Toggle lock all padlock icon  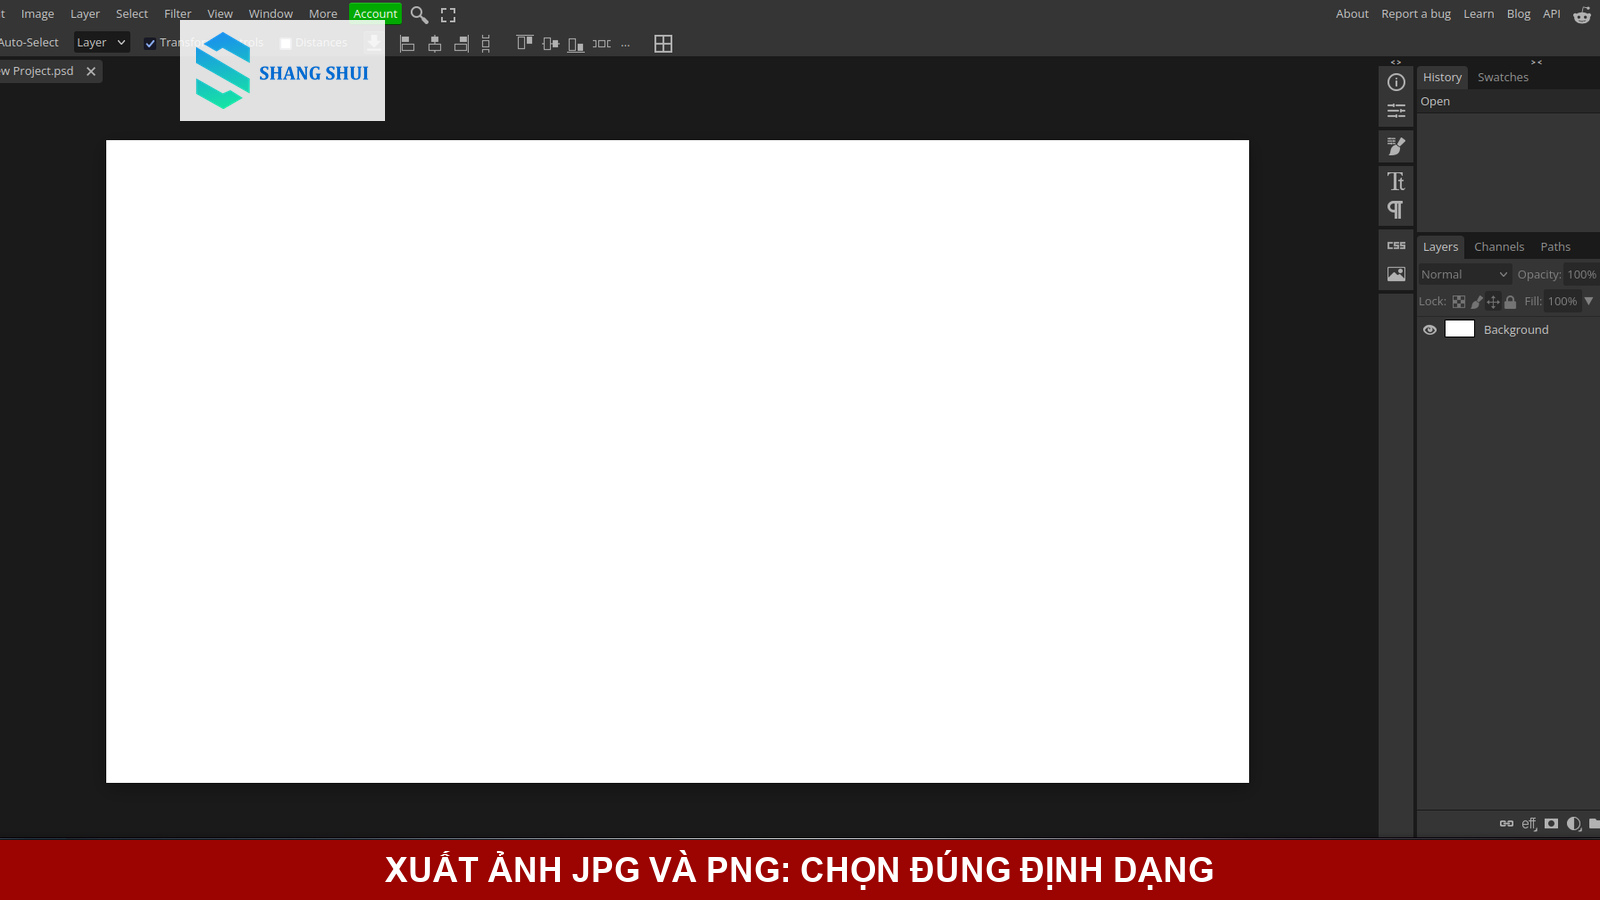click(1510, 302)
